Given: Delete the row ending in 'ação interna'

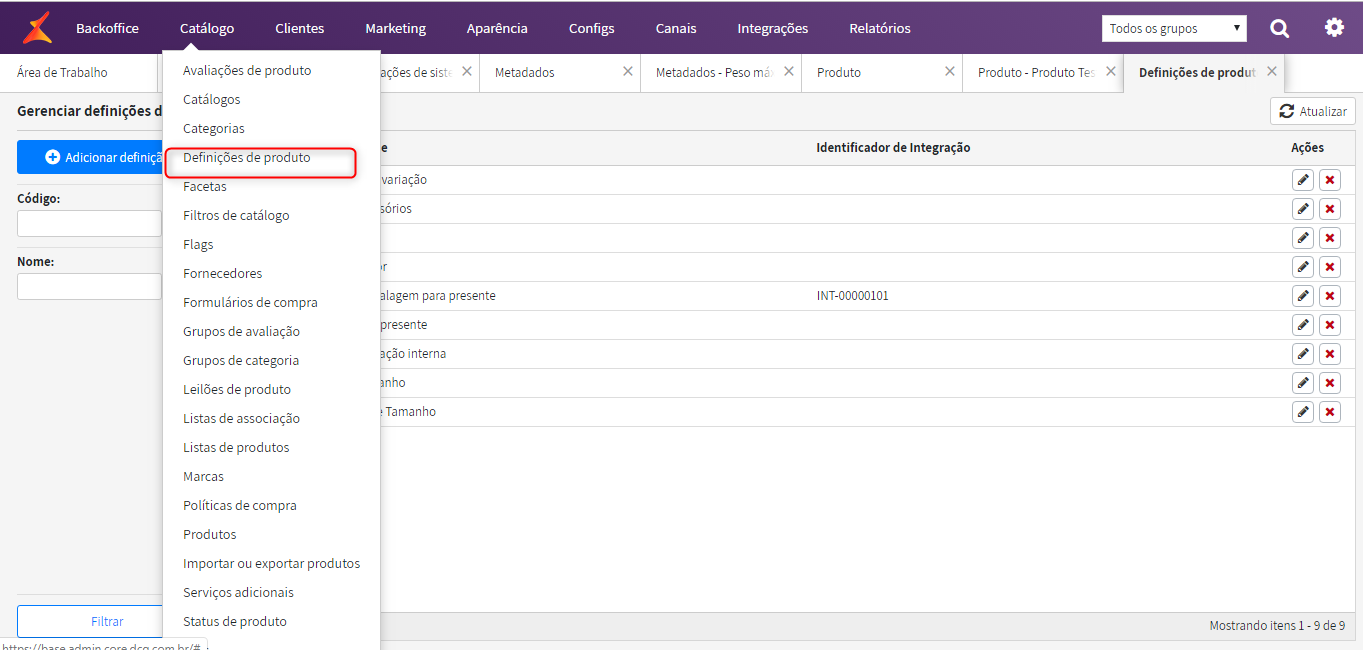Looking at the screenshot, I should coord(1330,354).
